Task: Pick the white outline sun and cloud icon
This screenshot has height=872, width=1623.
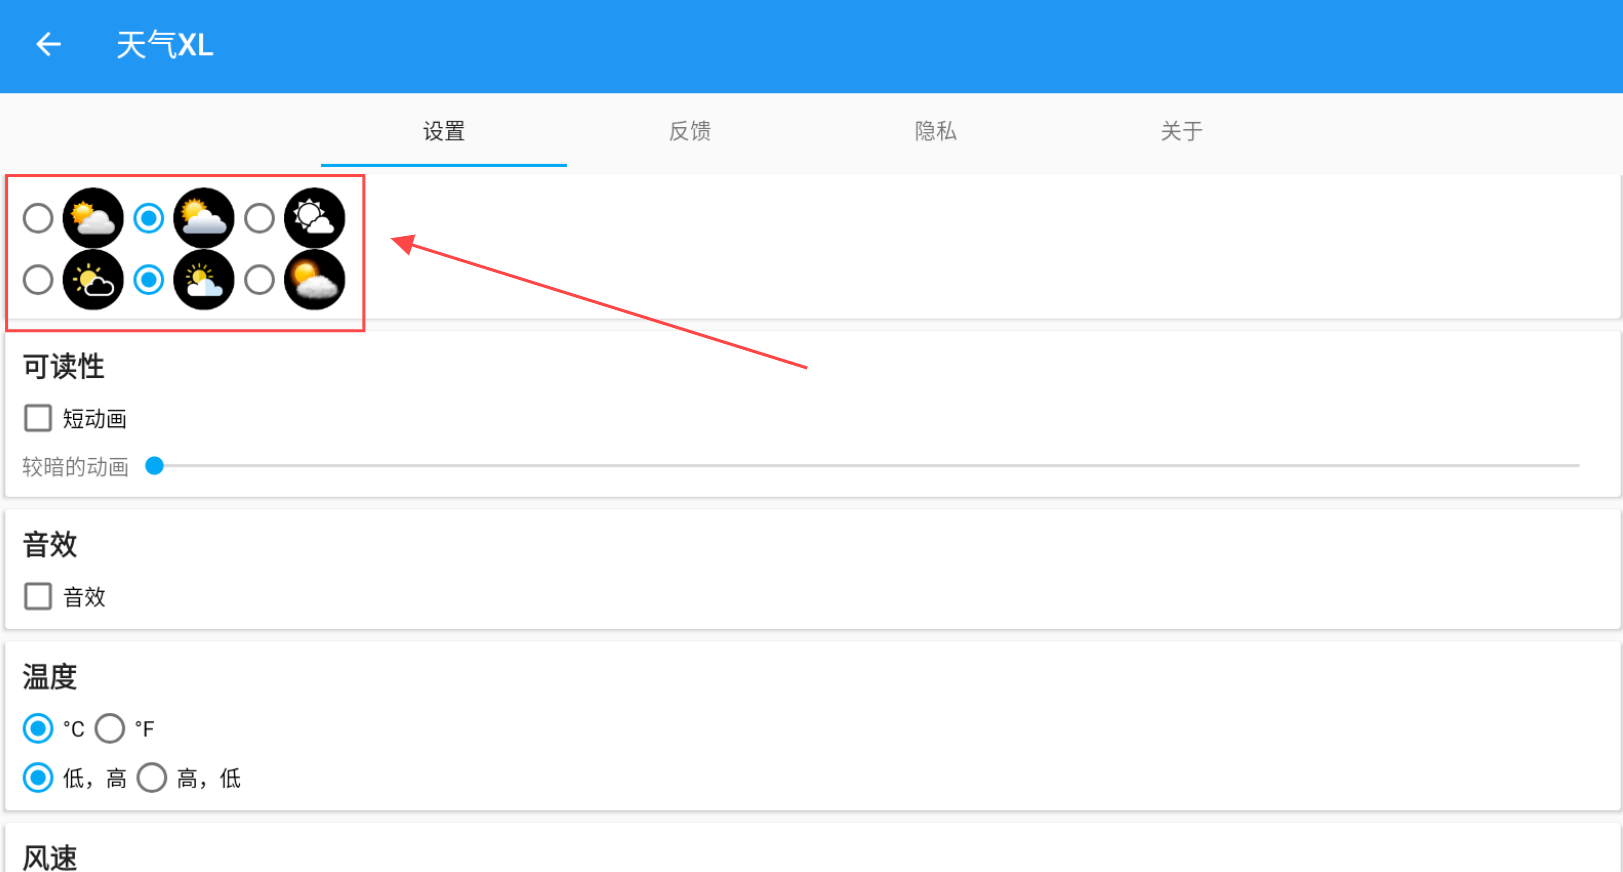Action: pos(315,218)
